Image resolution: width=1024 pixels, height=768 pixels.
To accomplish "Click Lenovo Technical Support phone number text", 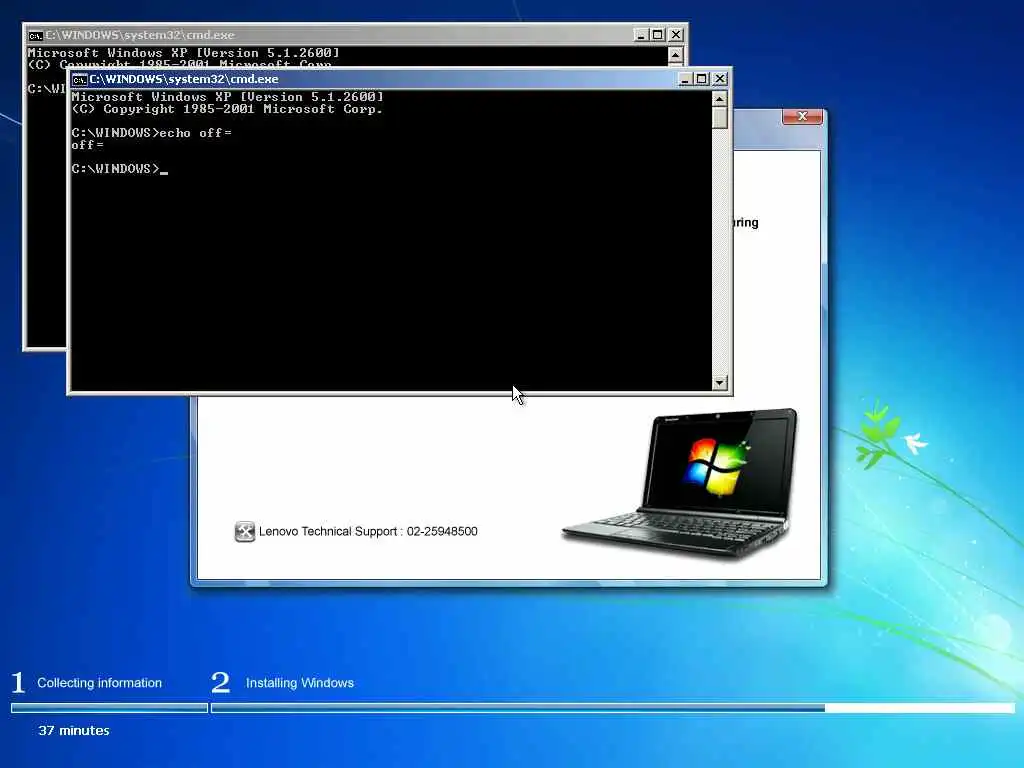I will (x=442, y=532).
